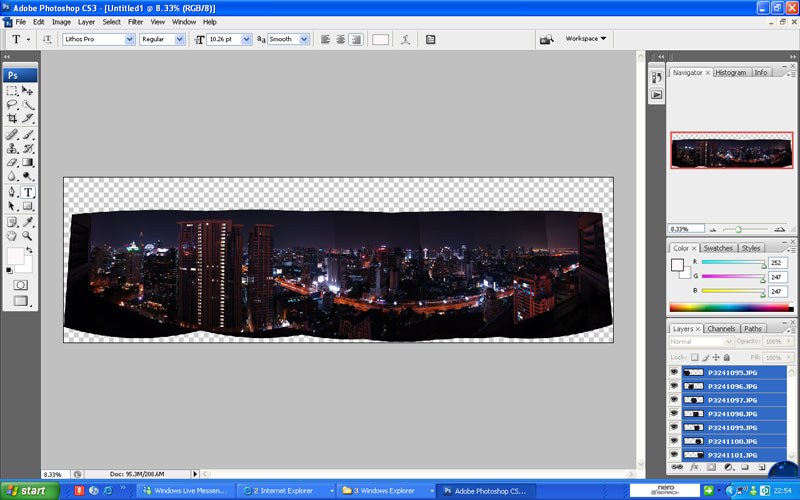
Task: Open the warp text dialog
Action: pos(406,39)
